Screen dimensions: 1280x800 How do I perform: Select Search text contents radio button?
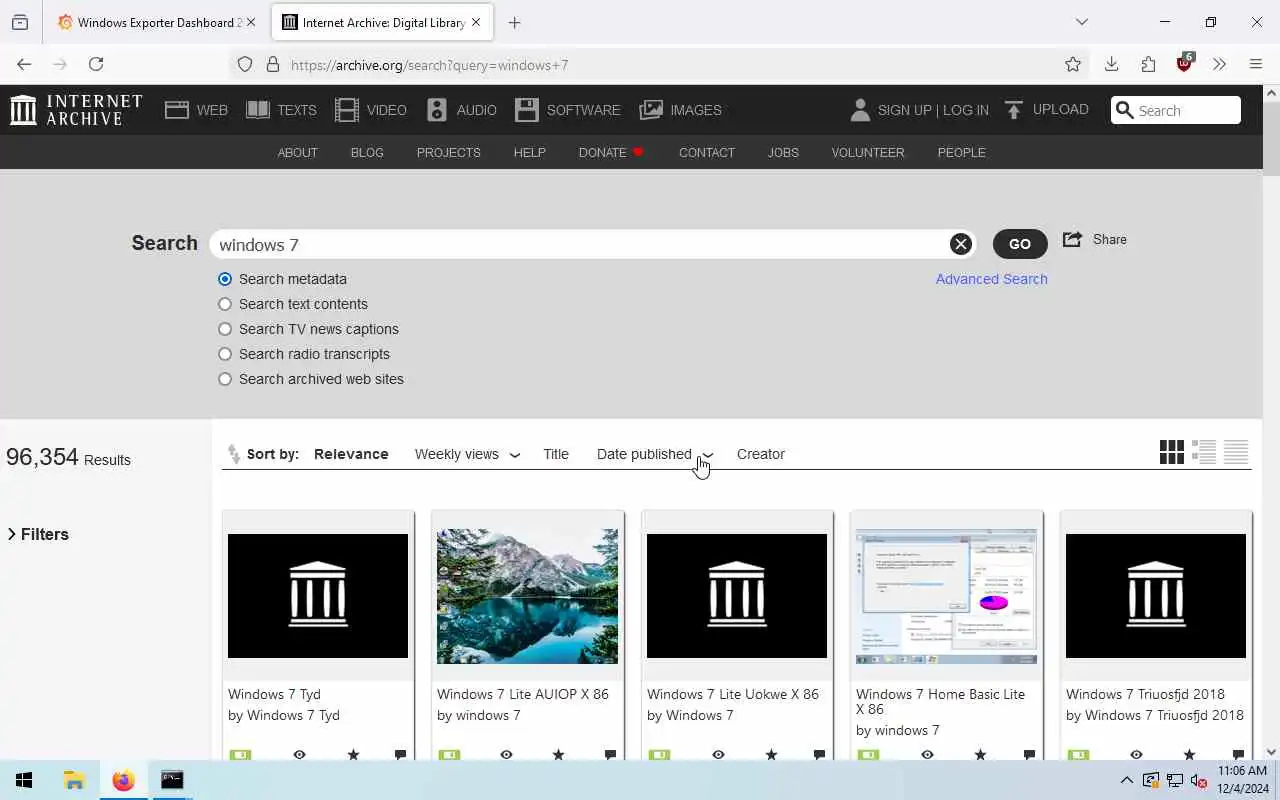click(225, 304)
